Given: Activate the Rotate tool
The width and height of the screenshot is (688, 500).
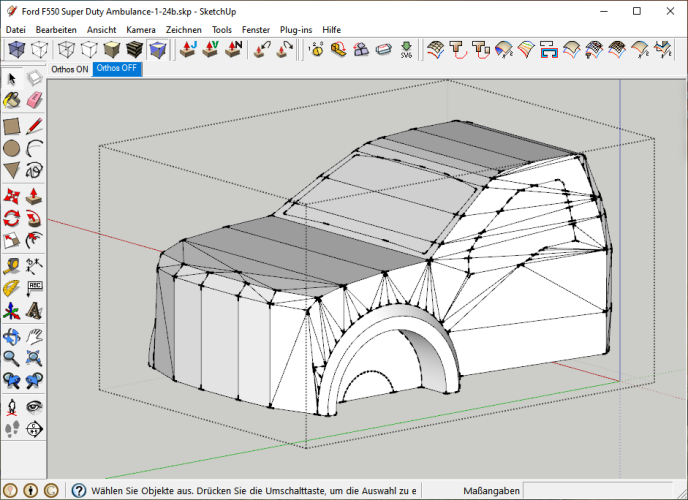Looking at the screenshot, I should (12, 218).
